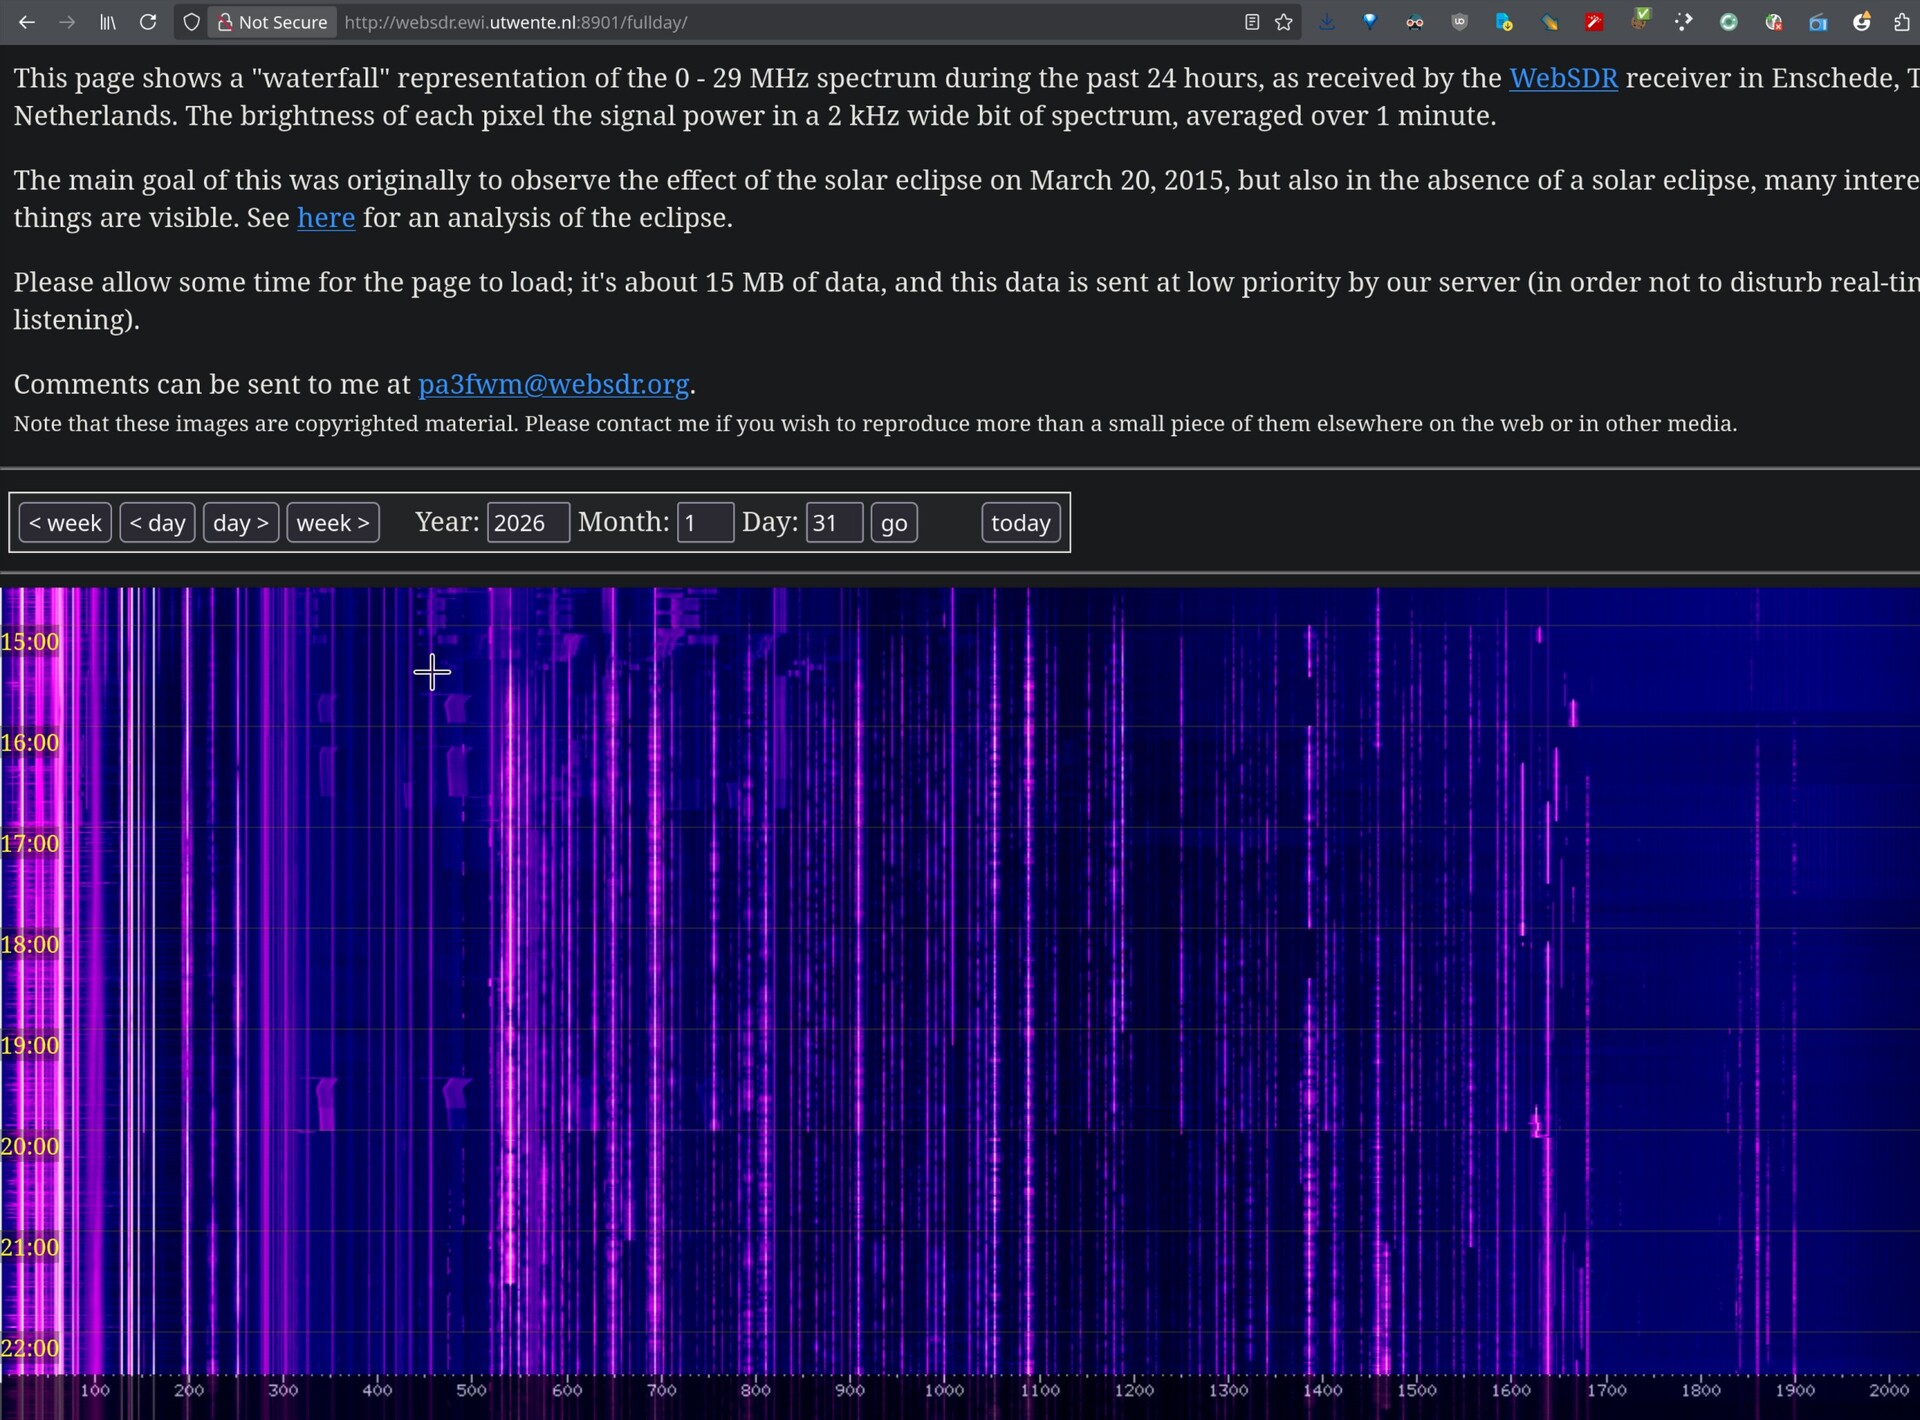Image resolution: width=1920 pixels, height=1420 pixels.
Task: Click the red magic wand extension icon
Action: (1594, 22)
